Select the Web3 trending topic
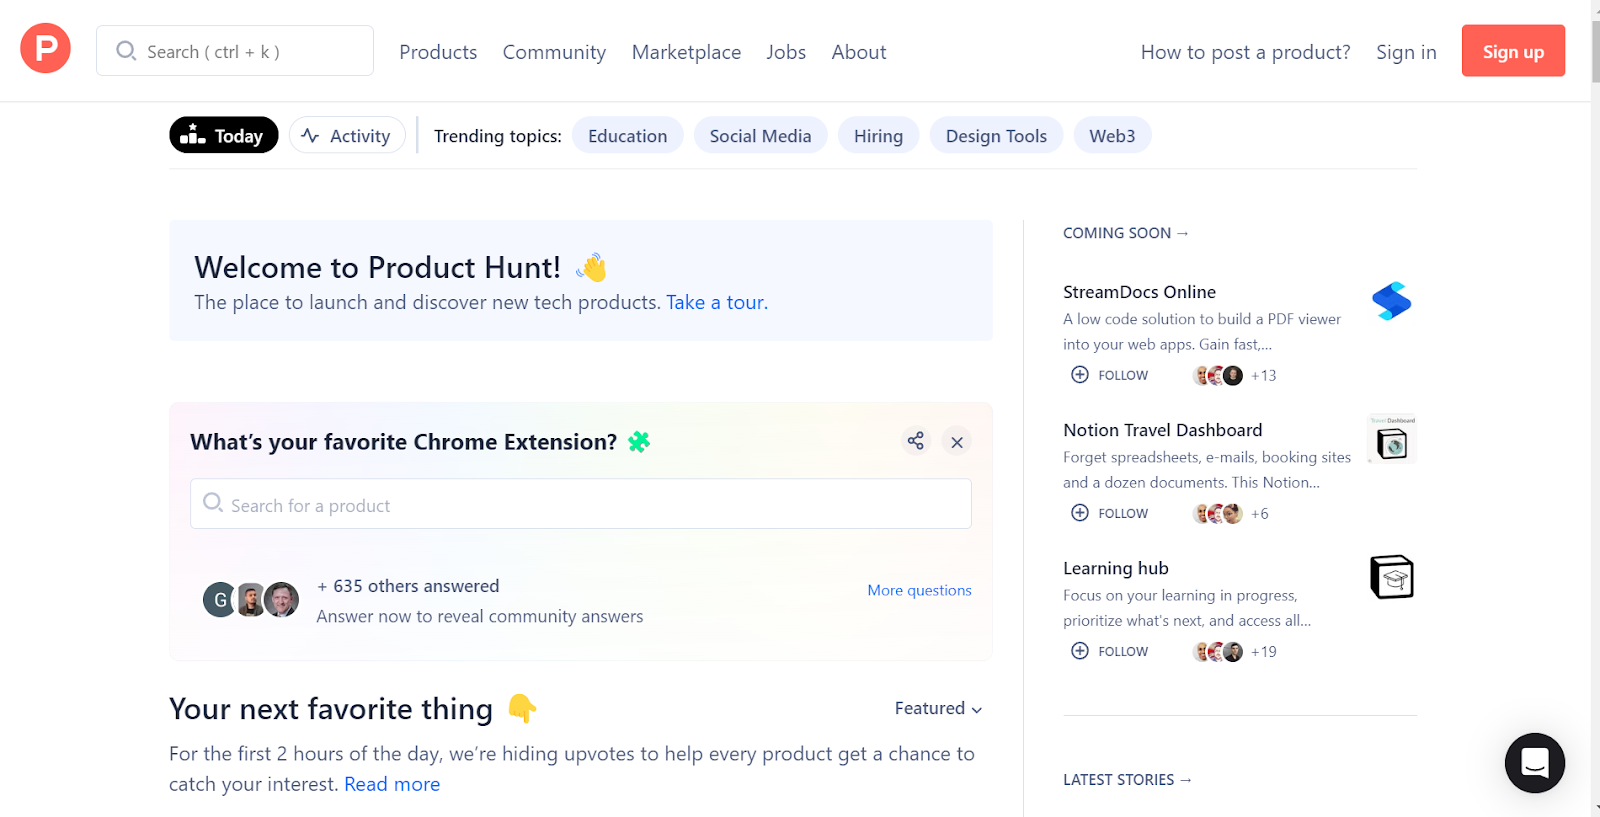 point(1112,135)
